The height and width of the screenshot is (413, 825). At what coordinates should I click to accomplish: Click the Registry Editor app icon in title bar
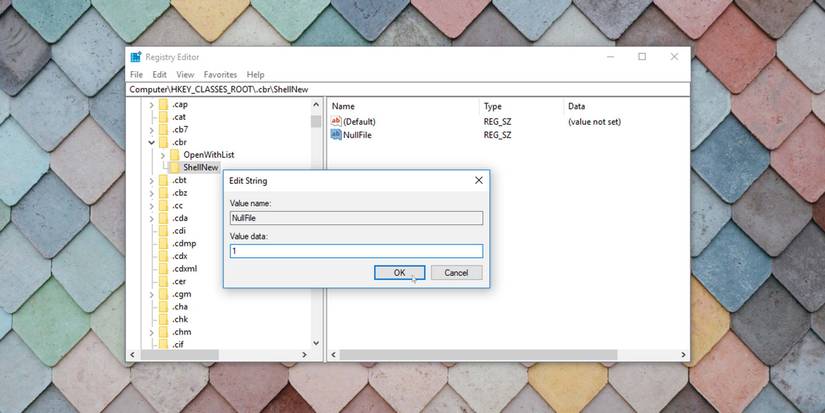click(x=136, y=57)
